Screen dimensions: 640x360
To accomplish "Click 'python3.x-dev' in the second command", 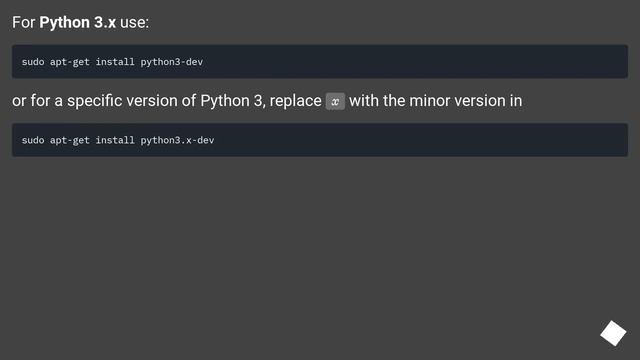I will point(177,140).
